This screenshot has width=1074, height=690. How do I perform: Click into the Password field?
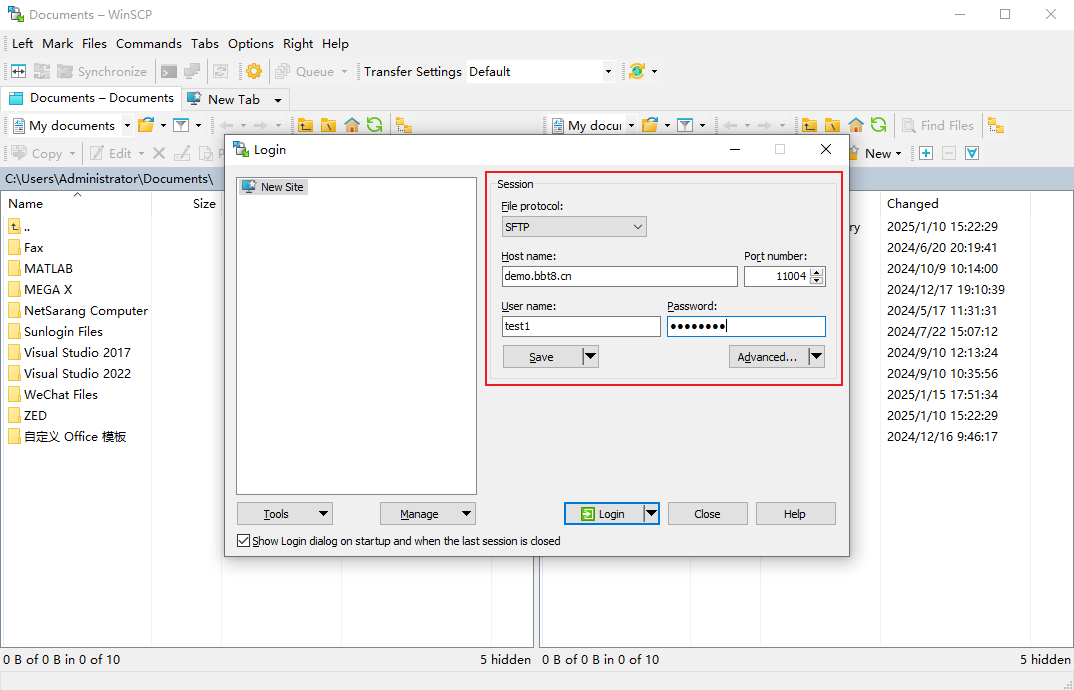pos(747,326)
